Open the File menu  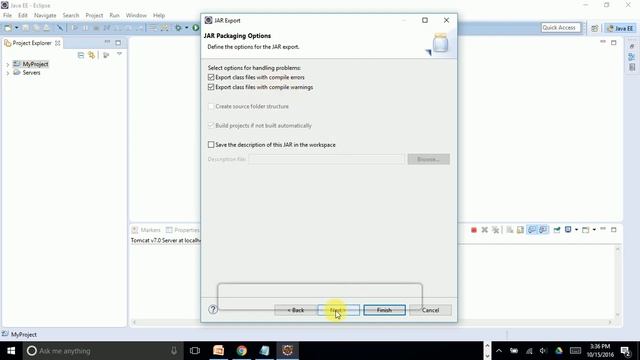[7, 16]
